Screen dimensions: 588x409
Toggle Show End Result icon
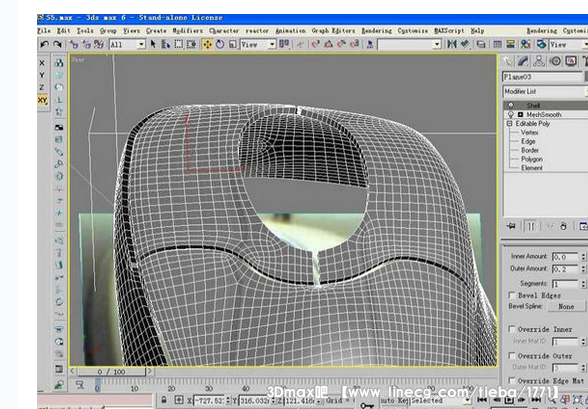click(x=531, y=226)
